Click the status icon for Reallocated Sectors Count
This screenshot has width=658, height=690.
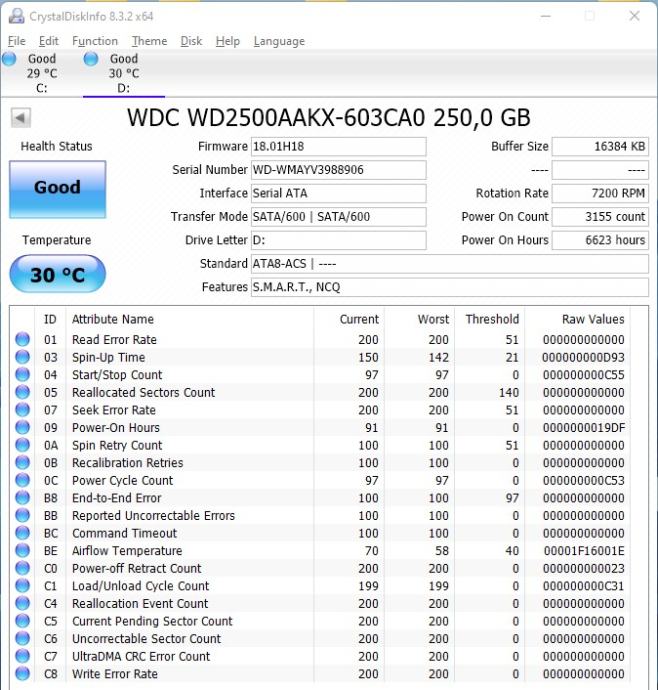tap(22, 392)
